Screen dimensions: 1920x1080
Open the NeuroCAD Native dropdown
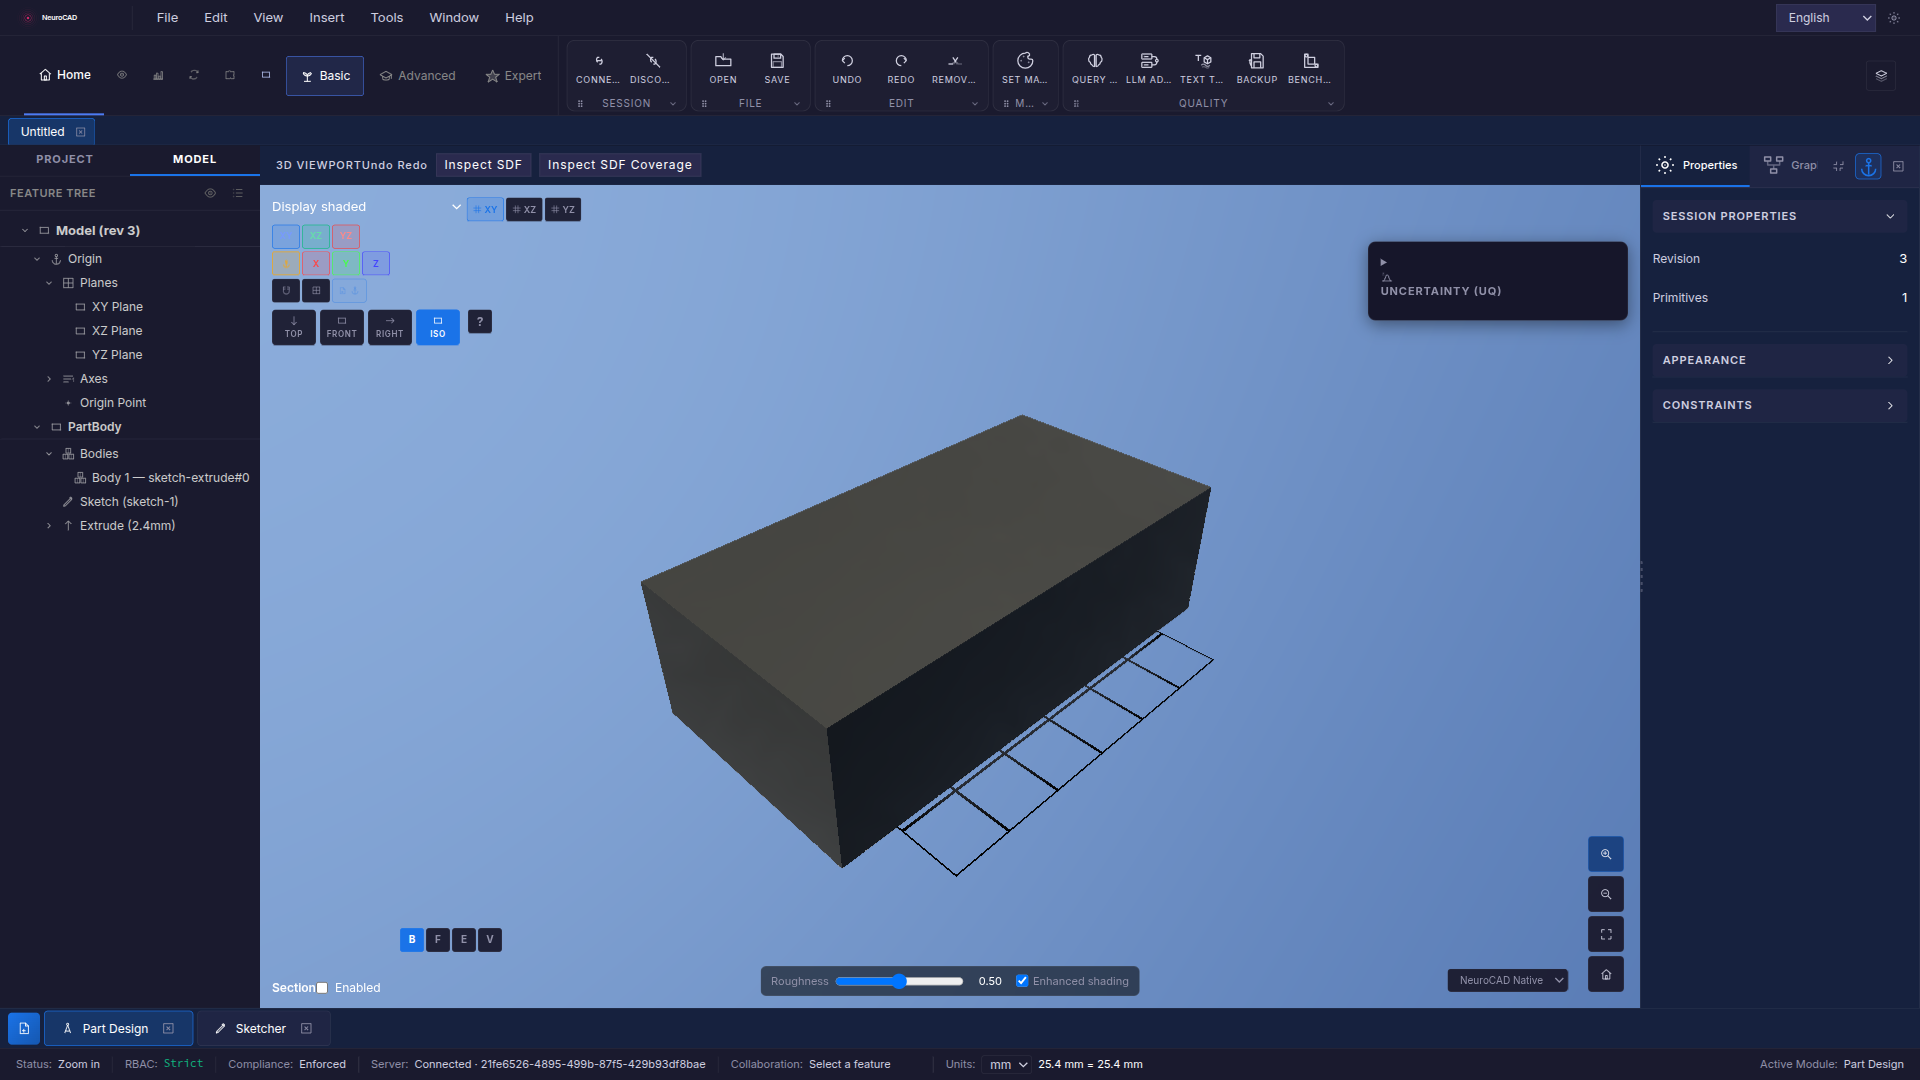[x=1508, y=981]
